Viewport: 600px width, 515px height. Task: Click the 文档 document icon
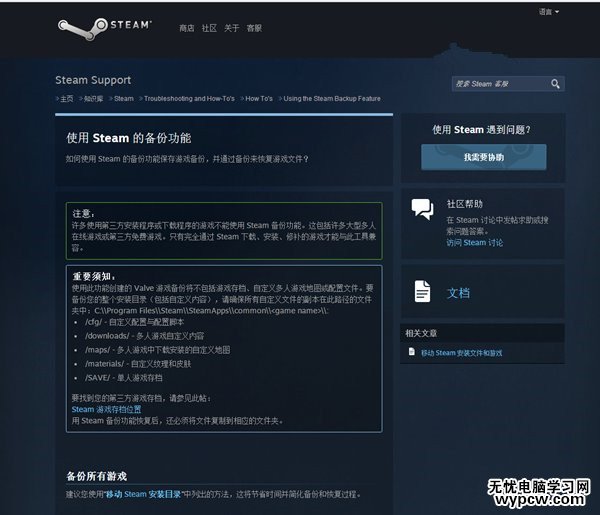422,292
